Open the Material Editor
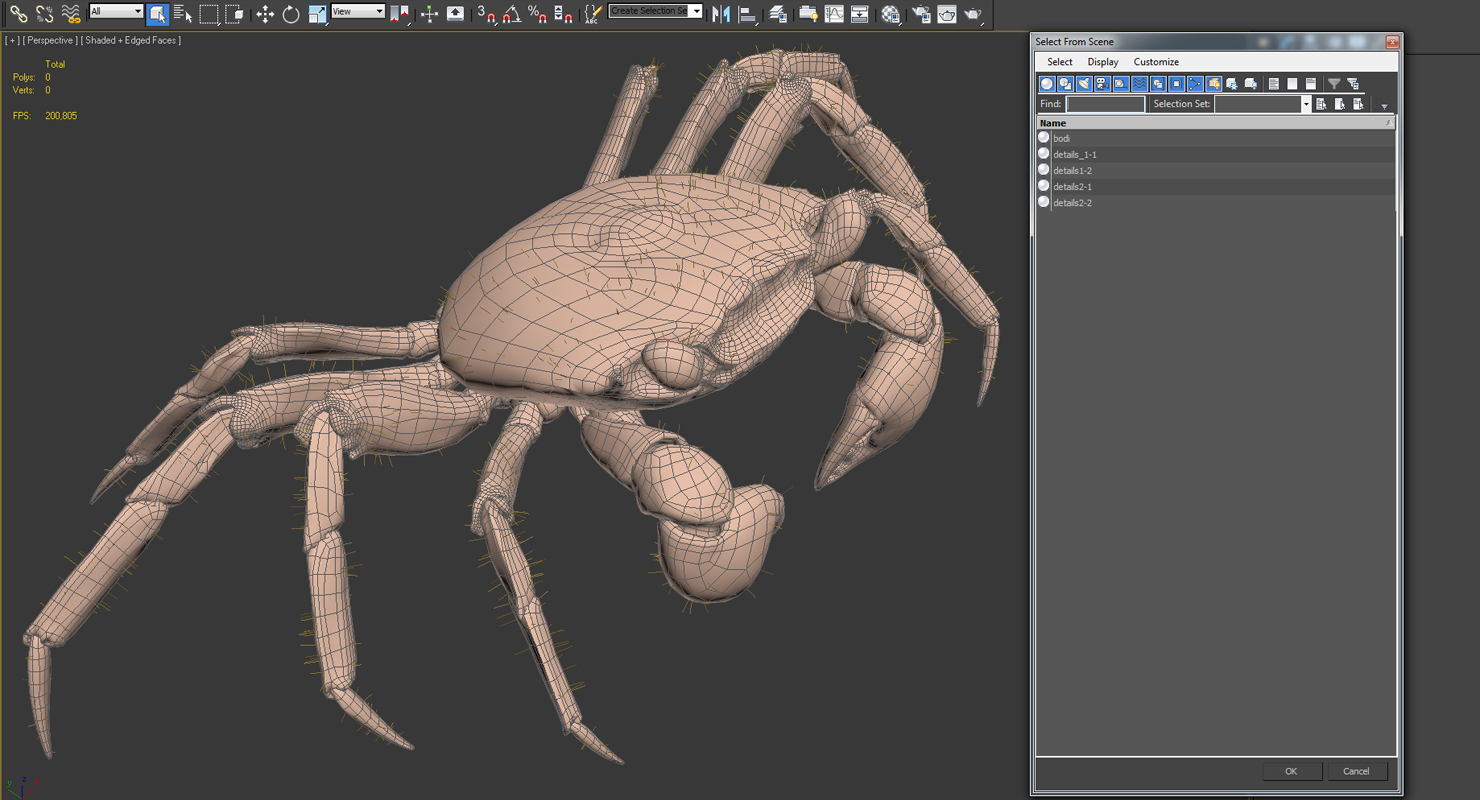Viewport: 1480px width, 800px height. pyautogui.click(x=890, y=14)
